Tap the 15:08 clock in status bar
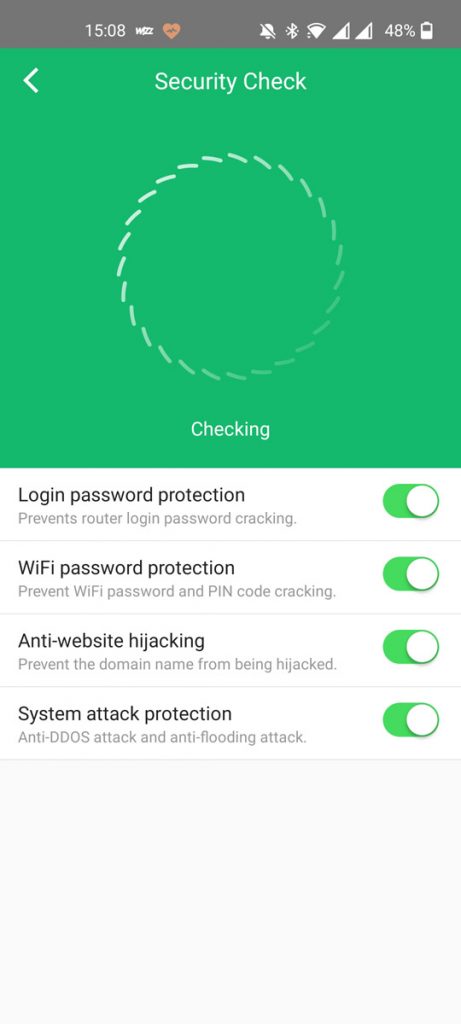The image size is (461, 1024). 105,31
